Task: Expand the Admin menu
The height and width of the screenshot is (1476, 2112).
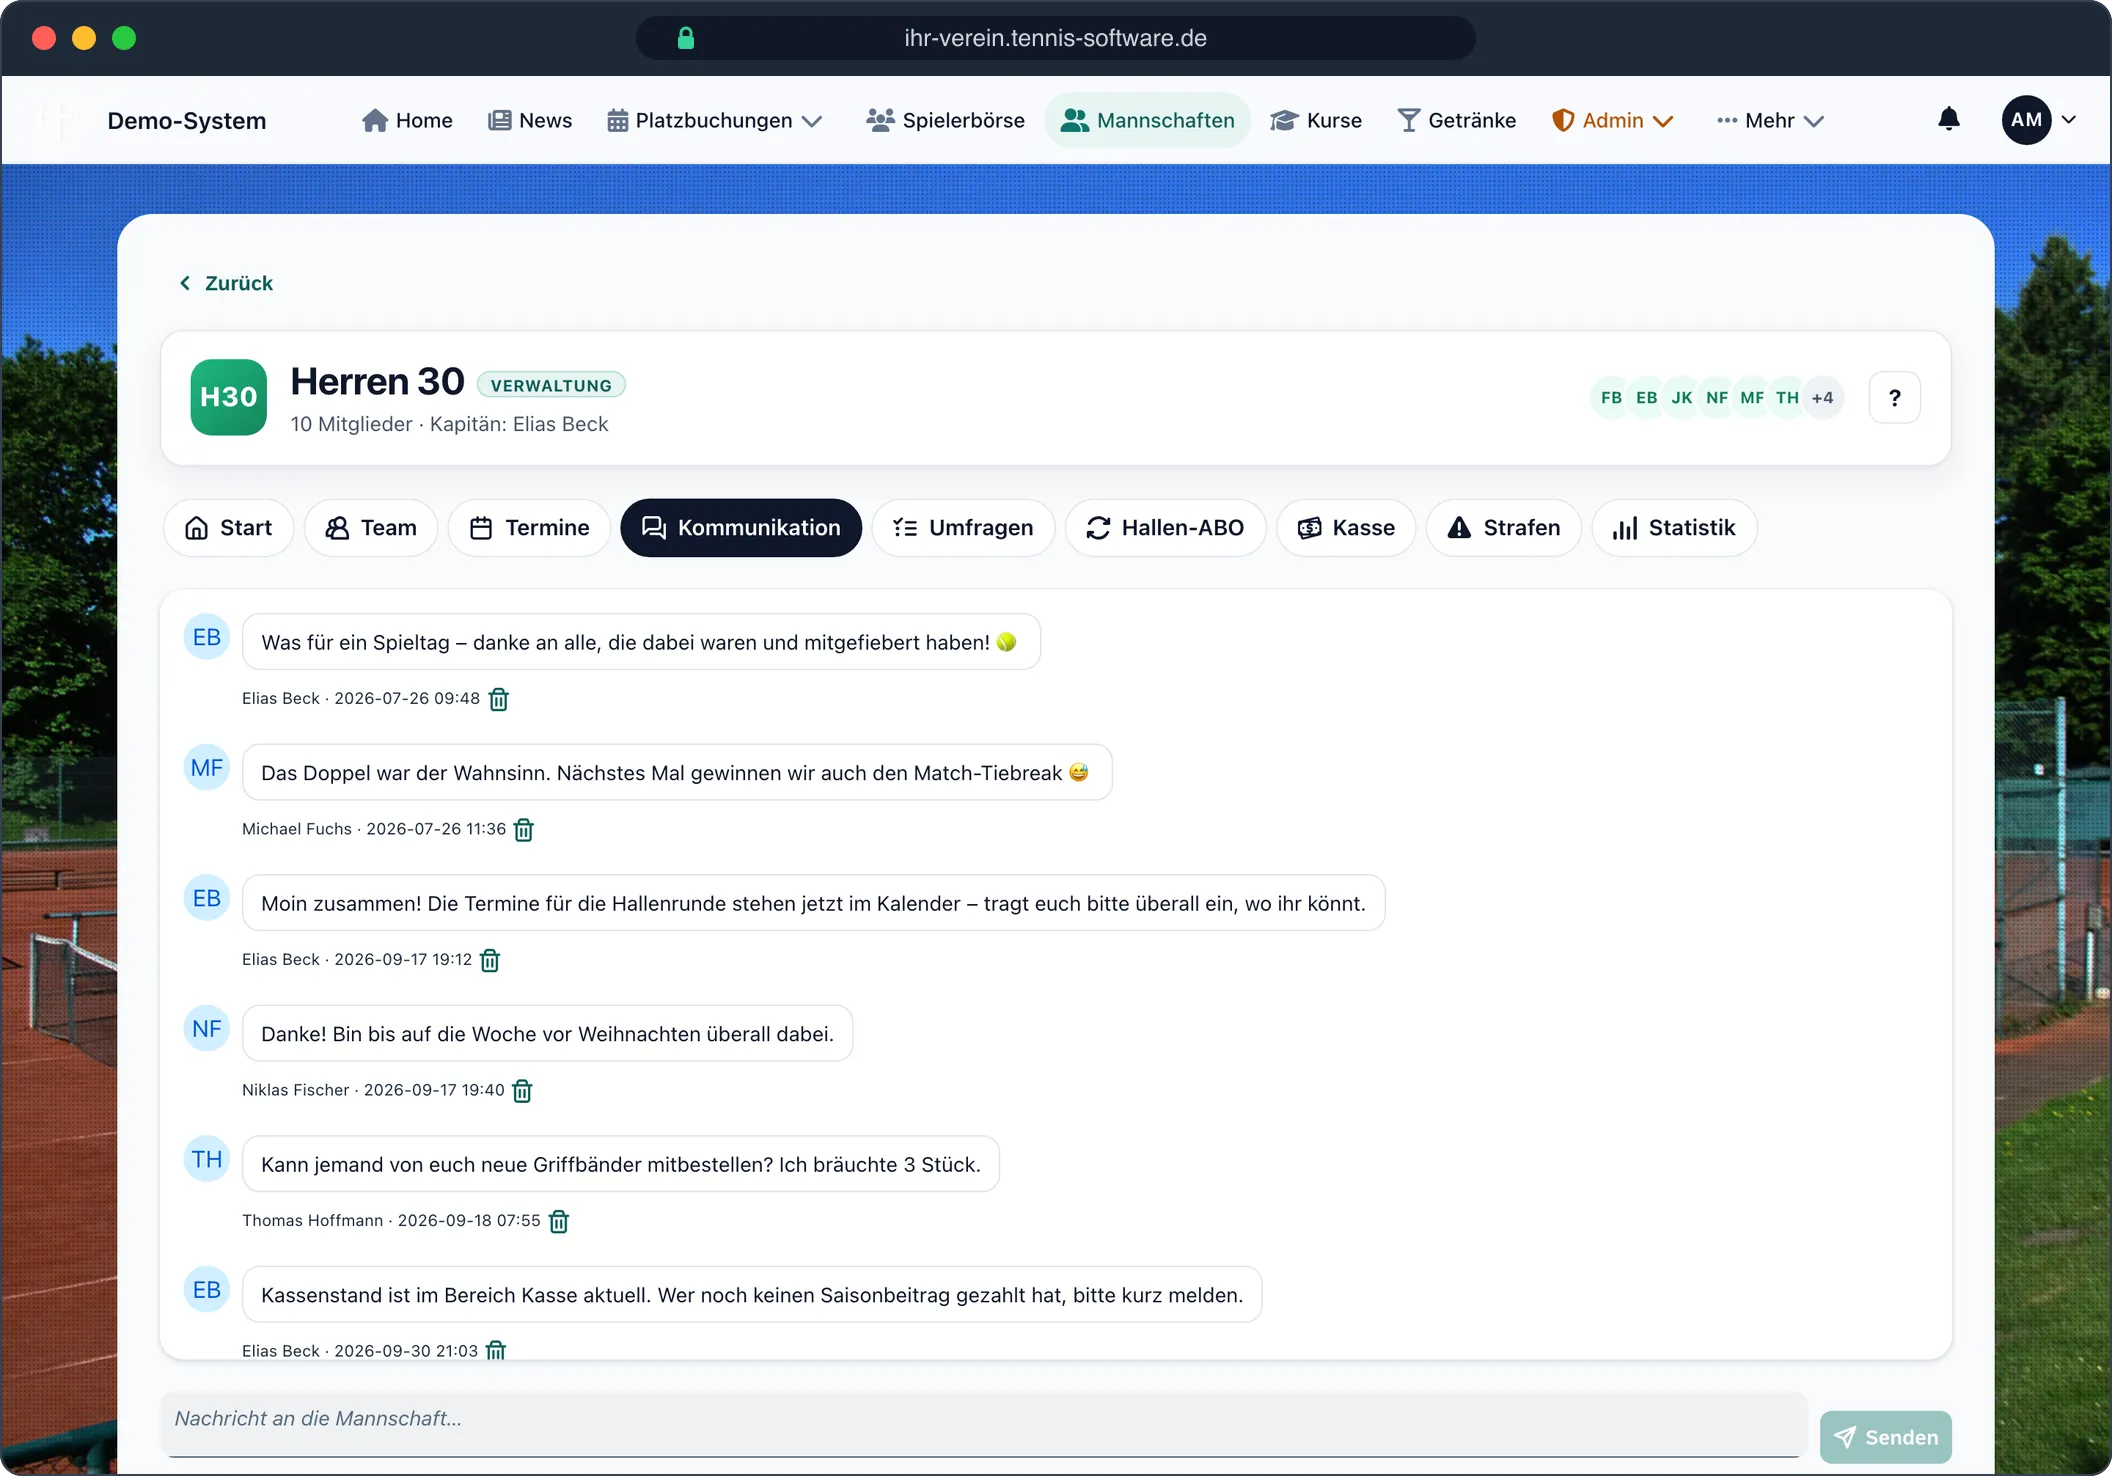Action: [1612, 121]
